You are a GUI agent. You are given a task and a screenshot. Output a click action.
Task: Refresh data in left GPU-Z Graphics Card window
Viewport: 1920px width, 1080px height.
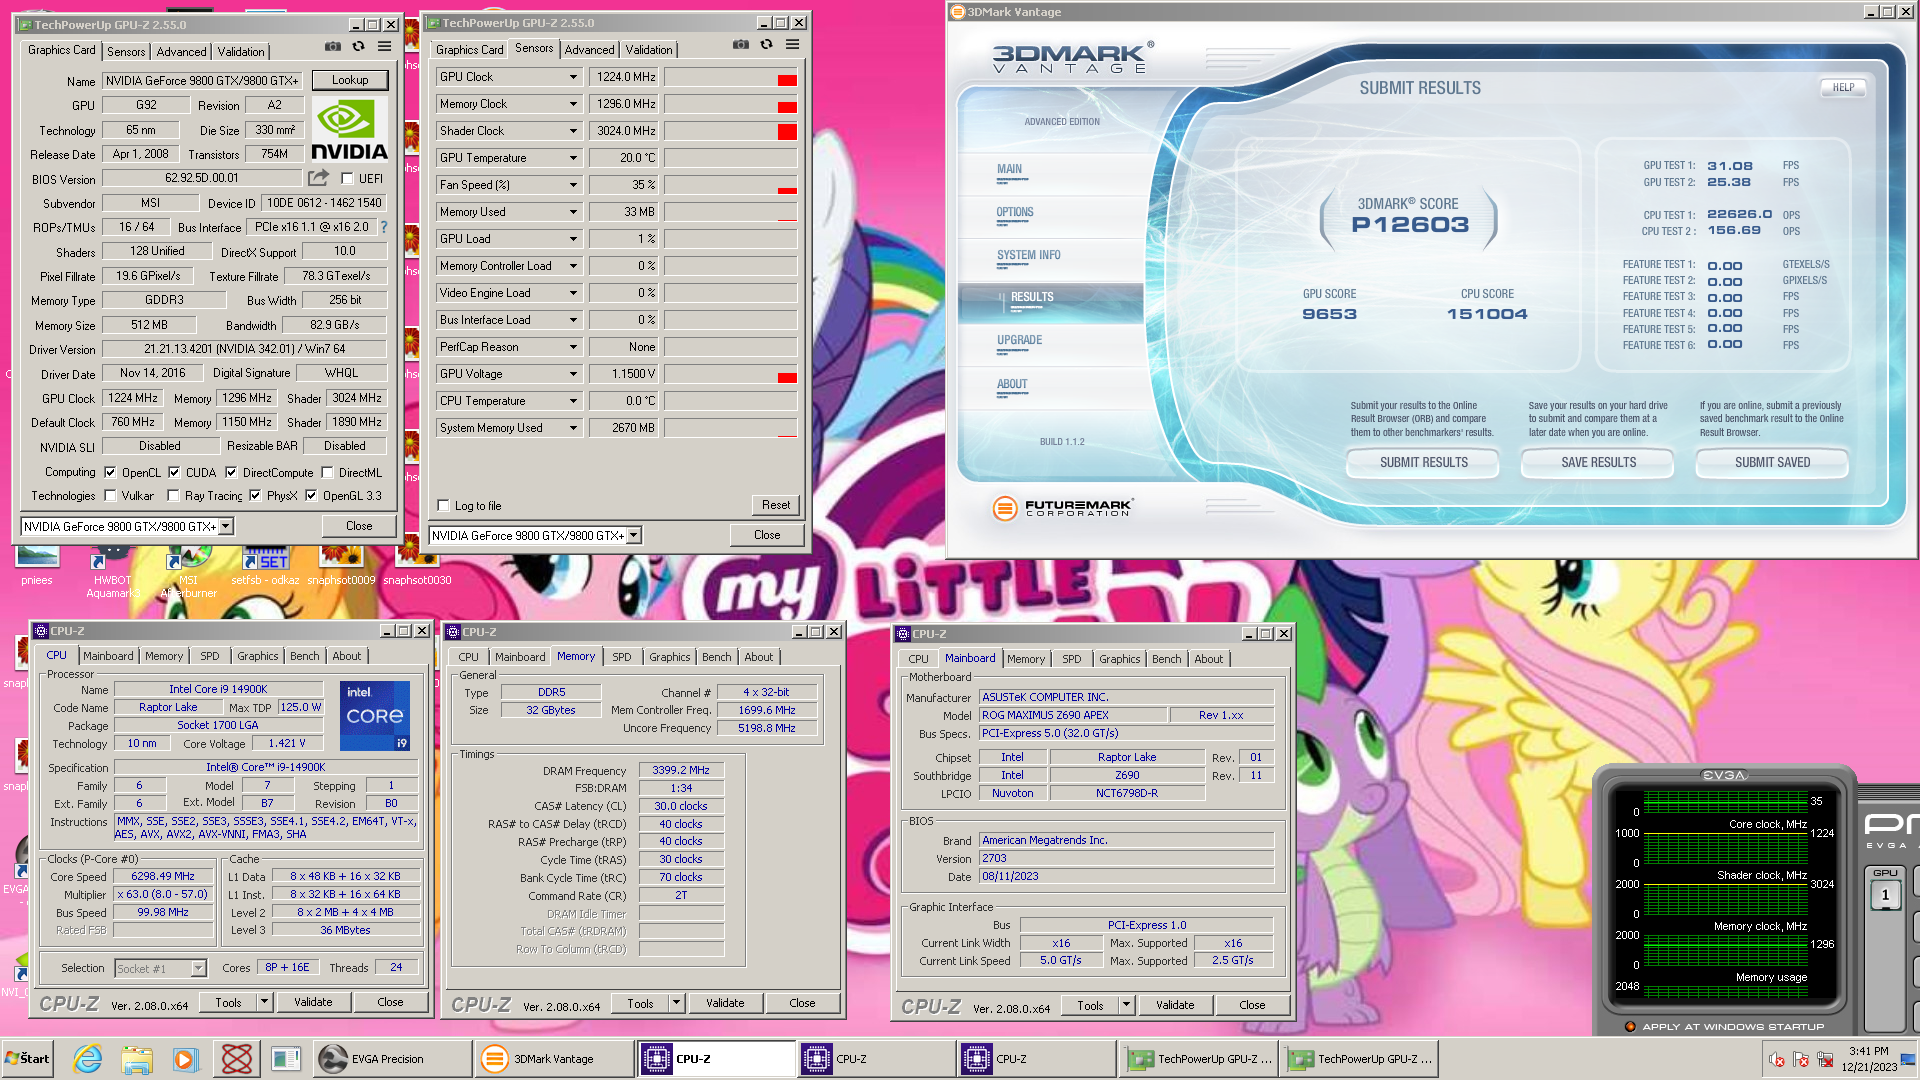tap(358, 47)
